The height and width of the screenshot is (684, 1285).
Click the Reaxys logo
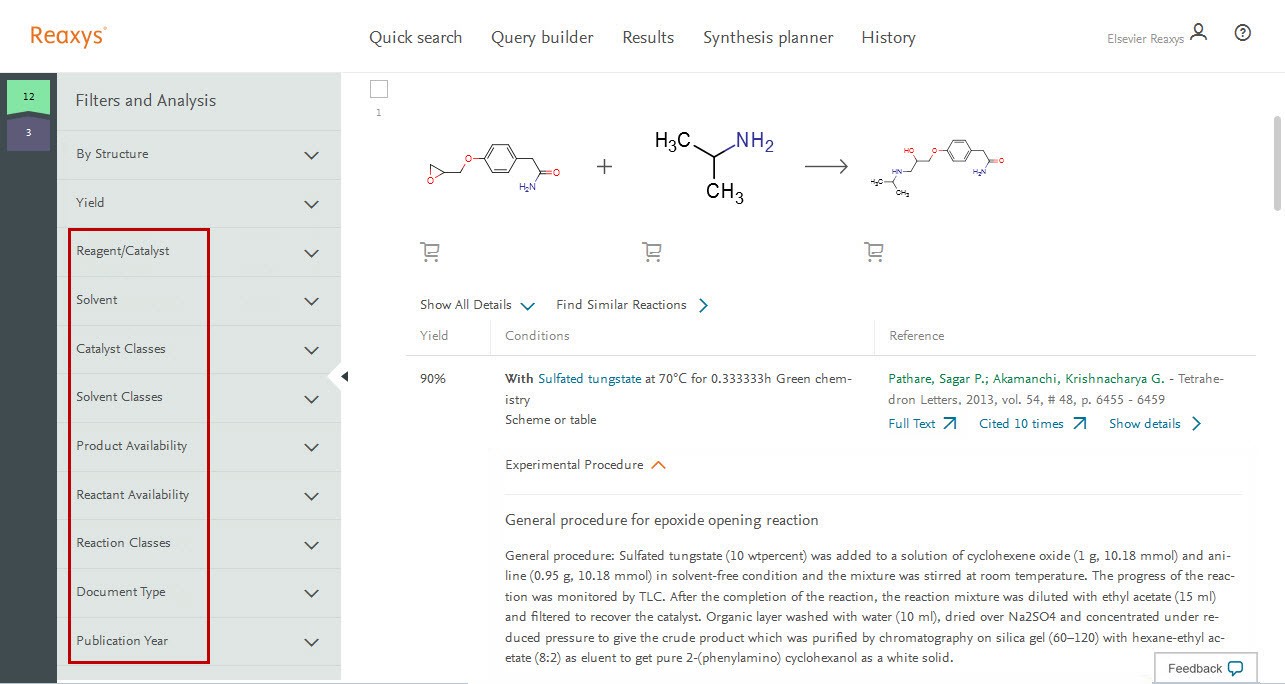pos(68,36)
